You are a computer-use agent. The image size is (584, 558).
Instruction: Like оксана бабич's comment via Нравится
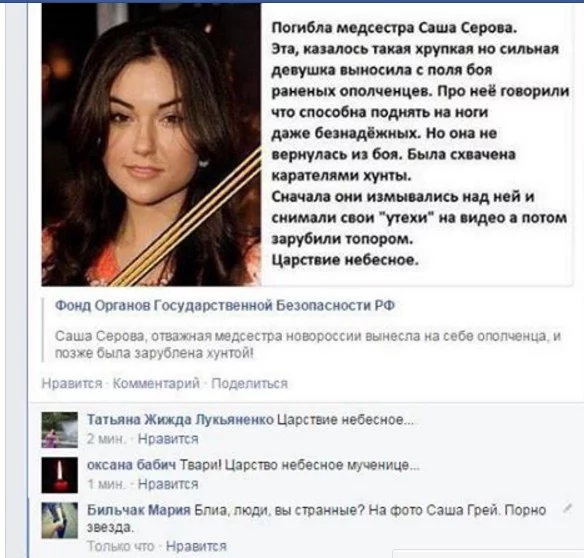pos(168,484)
